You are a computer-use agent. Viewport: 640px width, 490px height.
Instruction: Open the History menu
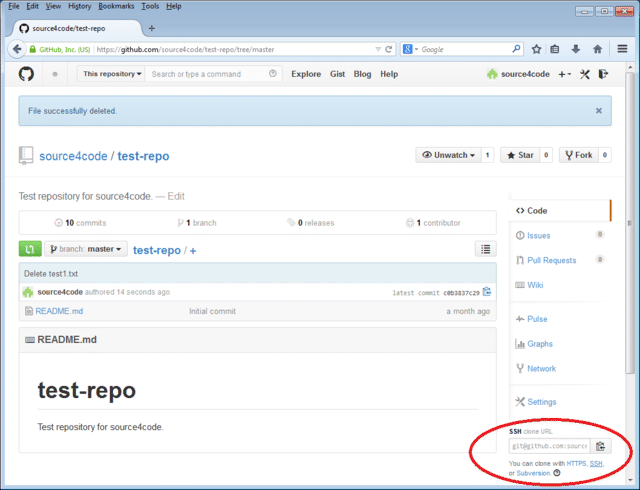pyautogui.click(x=80, y=6)
